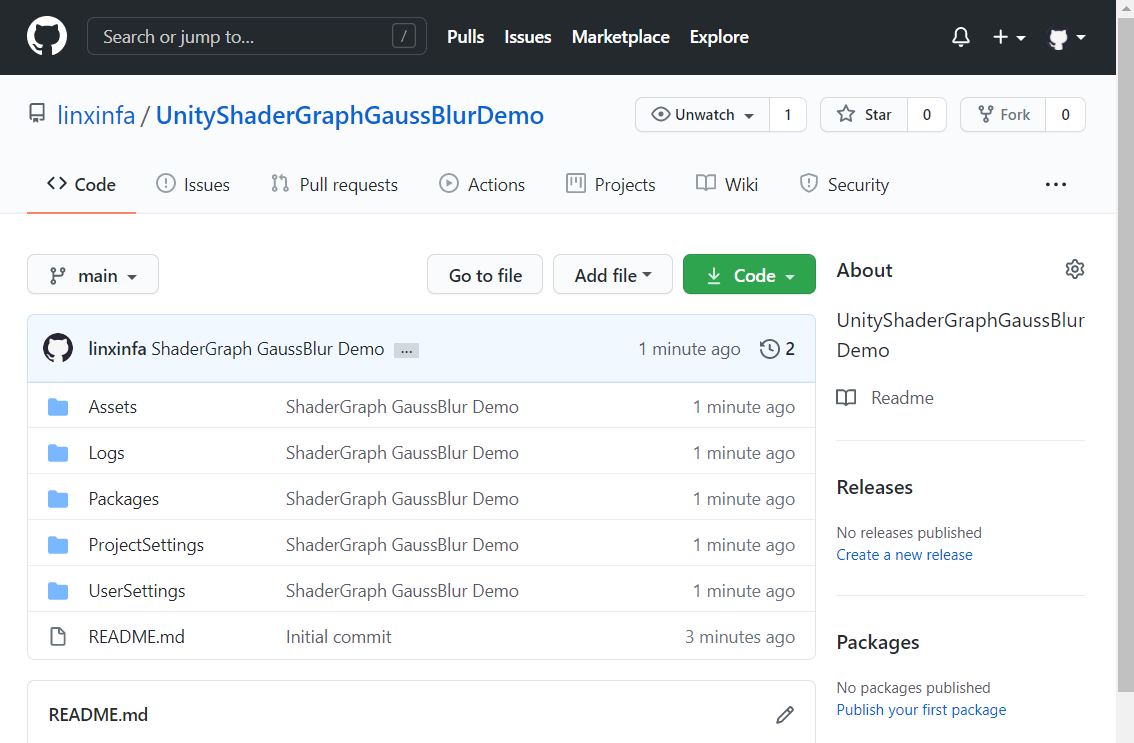Viewport: 1134px width, 743px height.
Task: Click the Star button
Action: pyautogui.click(x=864, y=114)
